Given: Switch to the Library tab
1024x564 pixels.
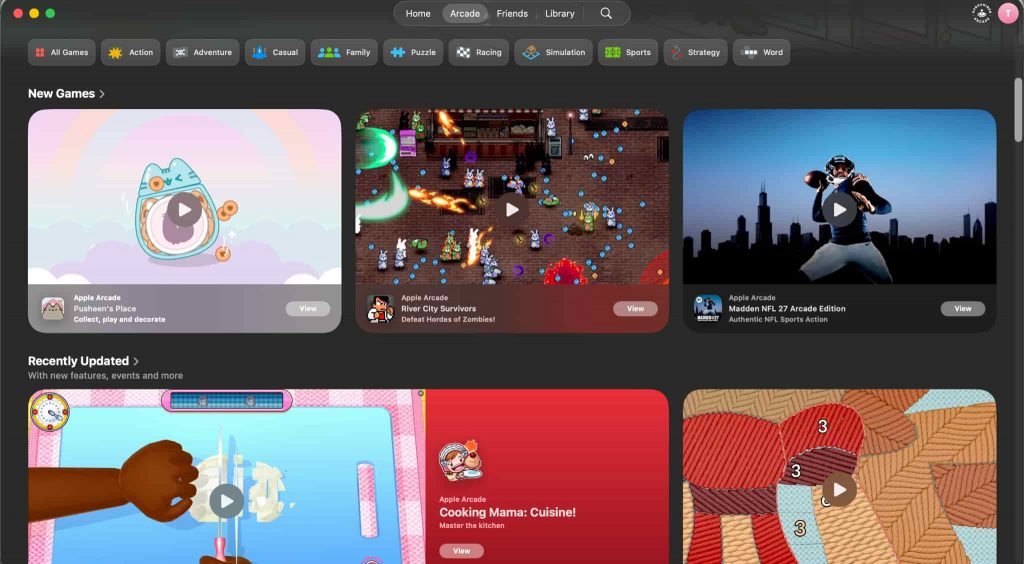Looking at the screenshot, I should point(560,13).
